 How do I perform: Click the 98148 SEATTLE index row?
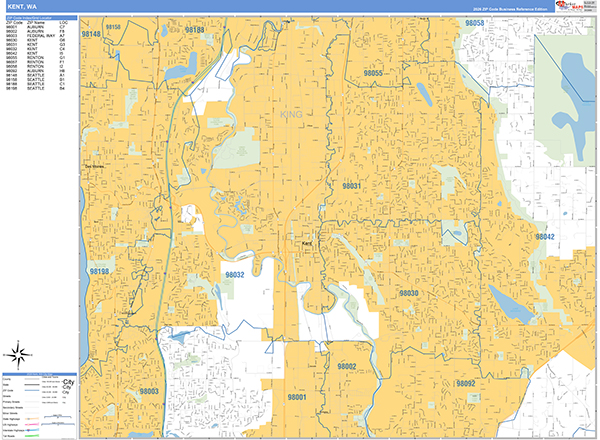pos(36,75)
